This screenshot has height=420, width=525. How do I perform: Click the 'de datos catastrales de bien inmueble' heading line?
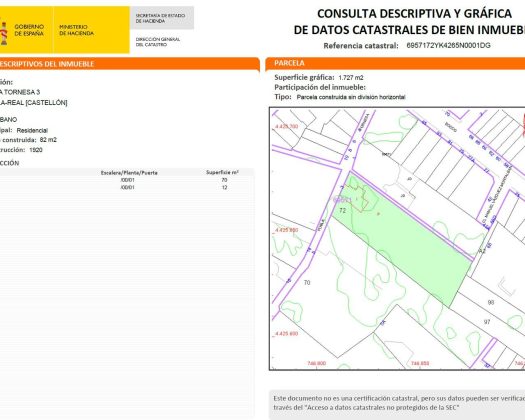409,30
